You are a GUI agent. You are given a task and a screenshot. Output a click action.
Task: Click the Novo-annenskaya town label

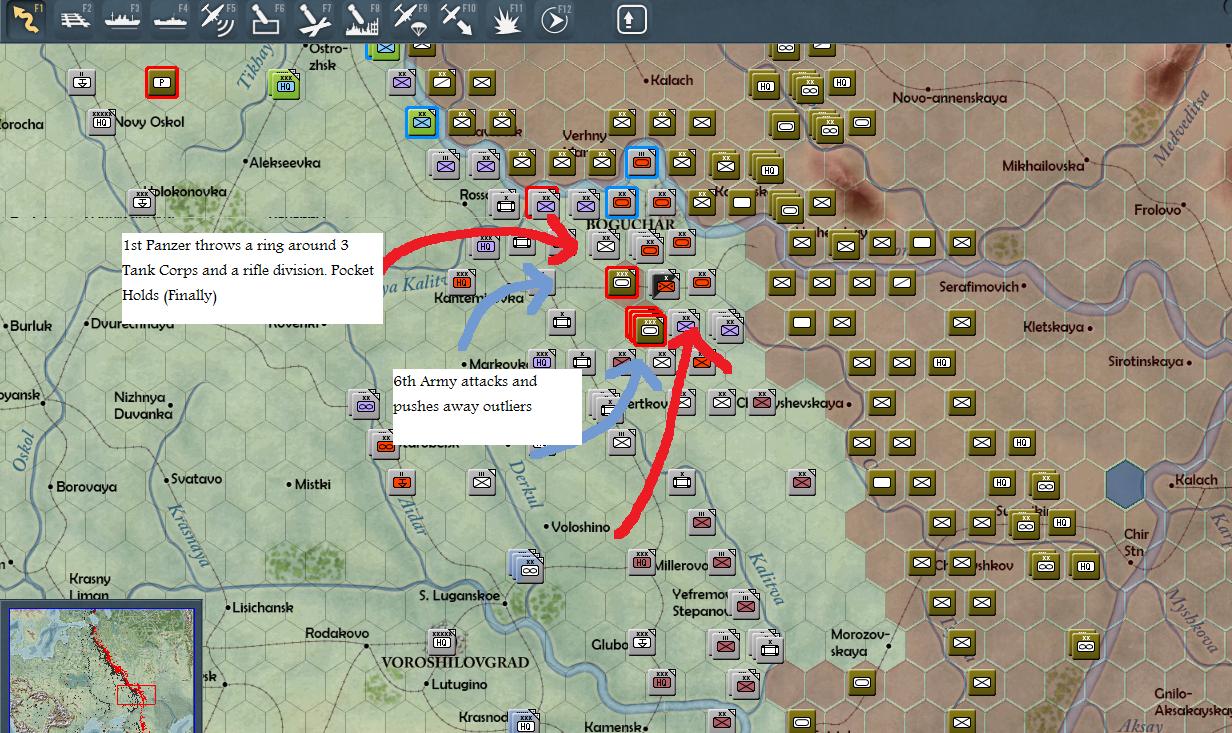(950, 98)
